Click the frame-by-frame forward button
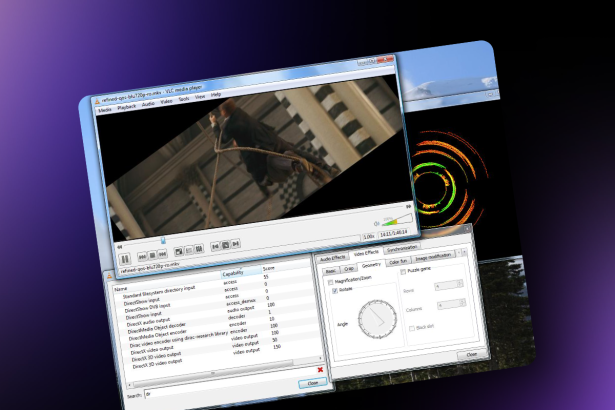Viewport: 615px width, 410px height. pyautogui.click(x=235, y=244)
